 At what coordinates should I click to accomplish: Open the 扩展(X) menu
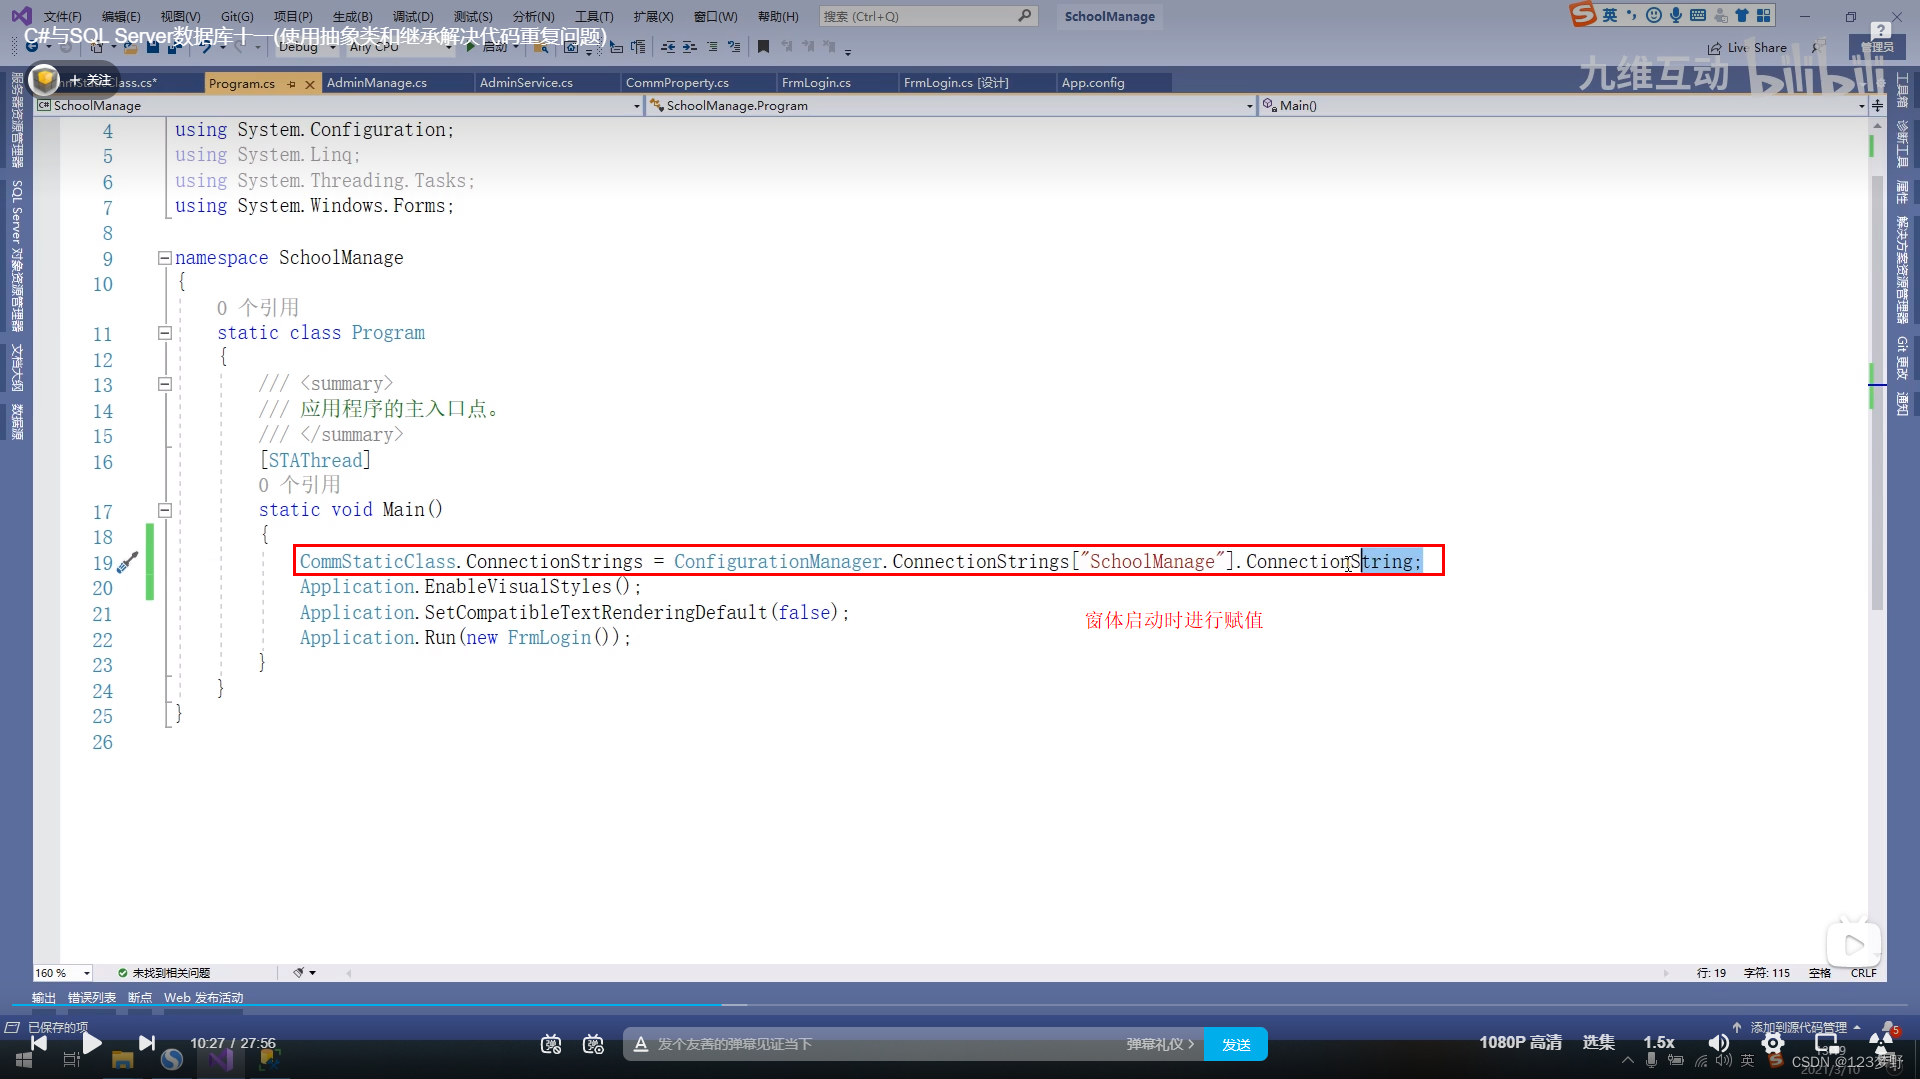click(x=653, y=16)
